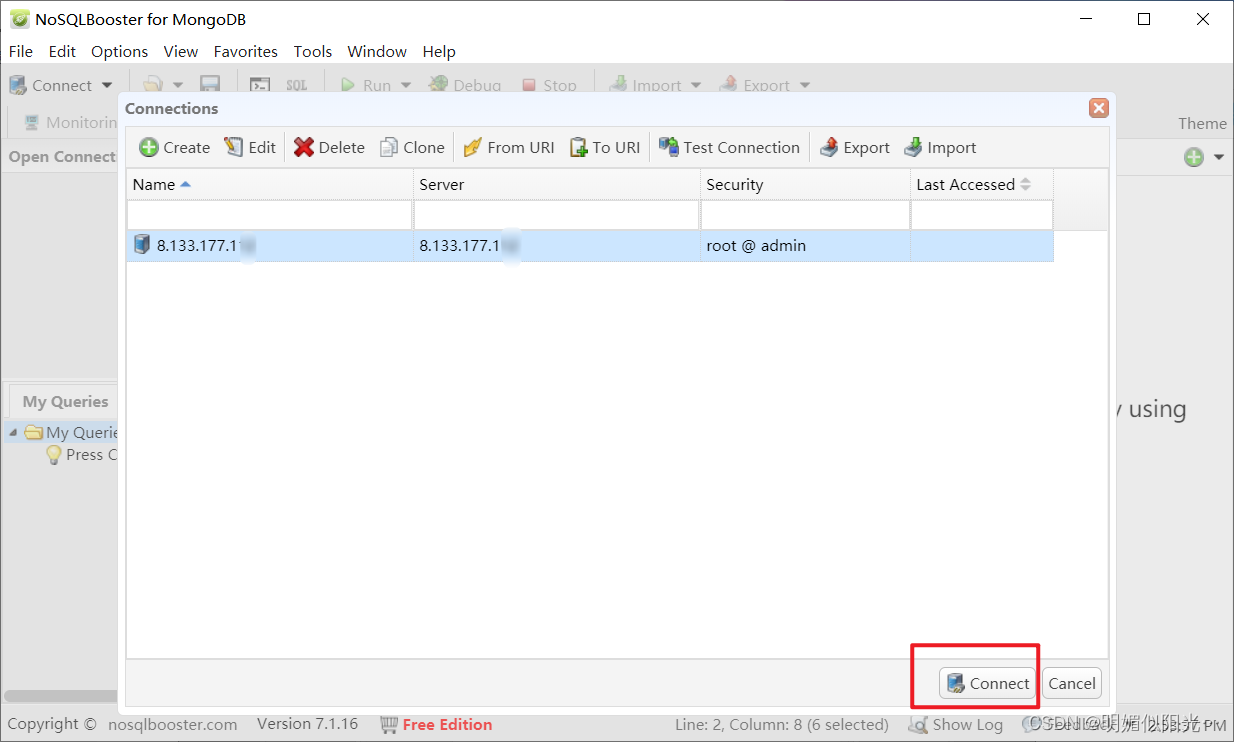Screen dimensions: 1234x742
Task: Click main toolbar Export button
Action: click(x=755, y=85)
